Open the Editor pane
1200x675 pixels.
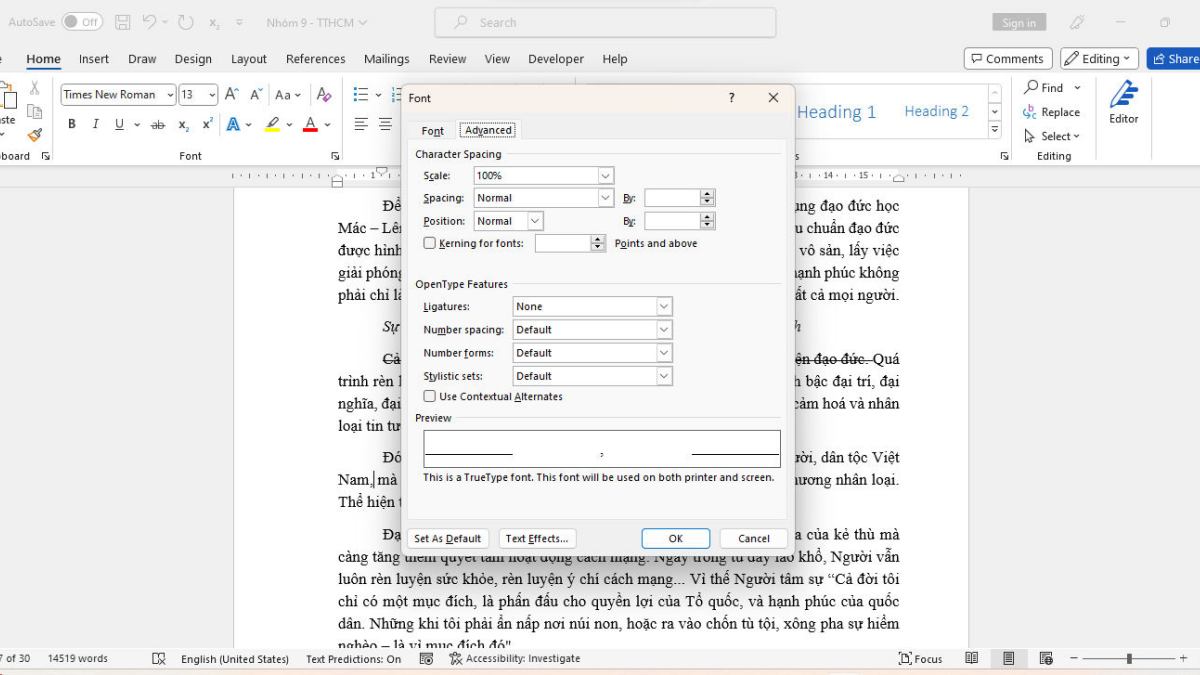[x=1122, y=110]
